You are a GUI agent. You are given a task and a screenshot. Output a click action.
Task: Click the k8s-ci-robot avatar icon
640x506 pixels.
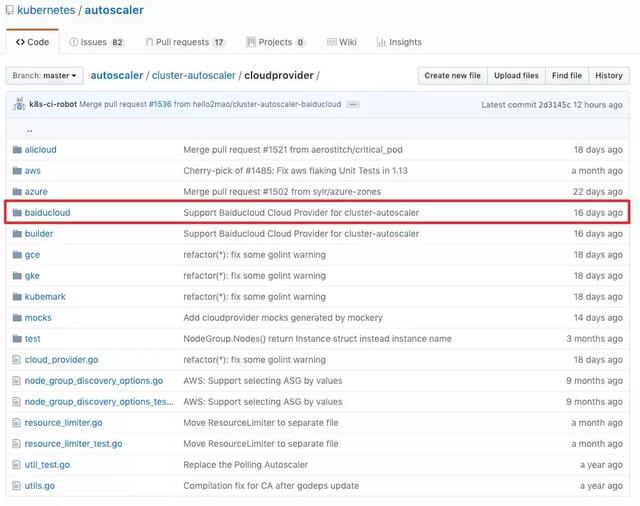pyautogui.click(x=19, y=104)
